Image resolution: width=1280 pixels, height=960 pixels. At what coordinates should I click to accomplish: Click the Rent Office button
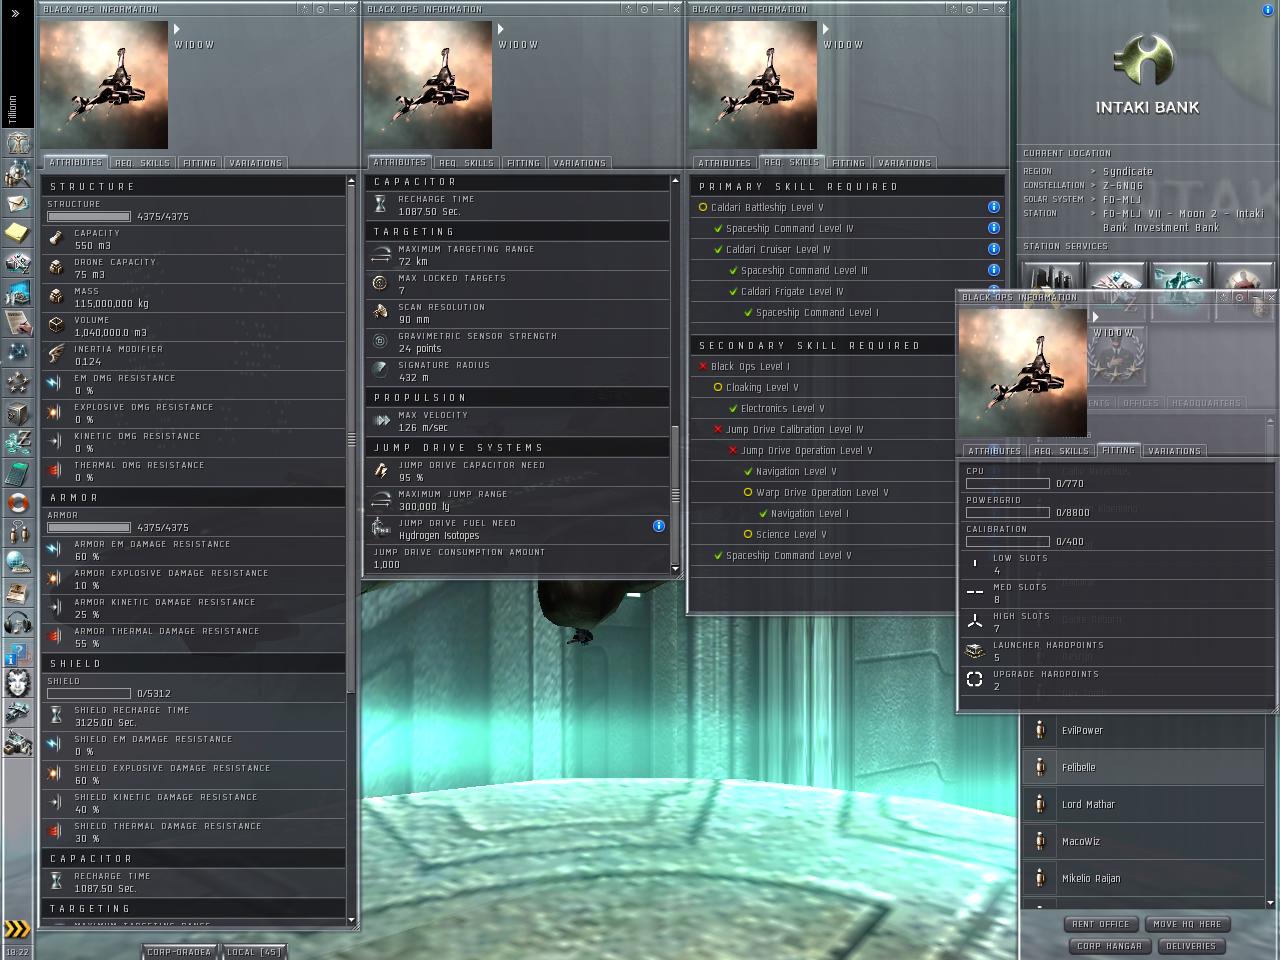tap(1100, 924)
